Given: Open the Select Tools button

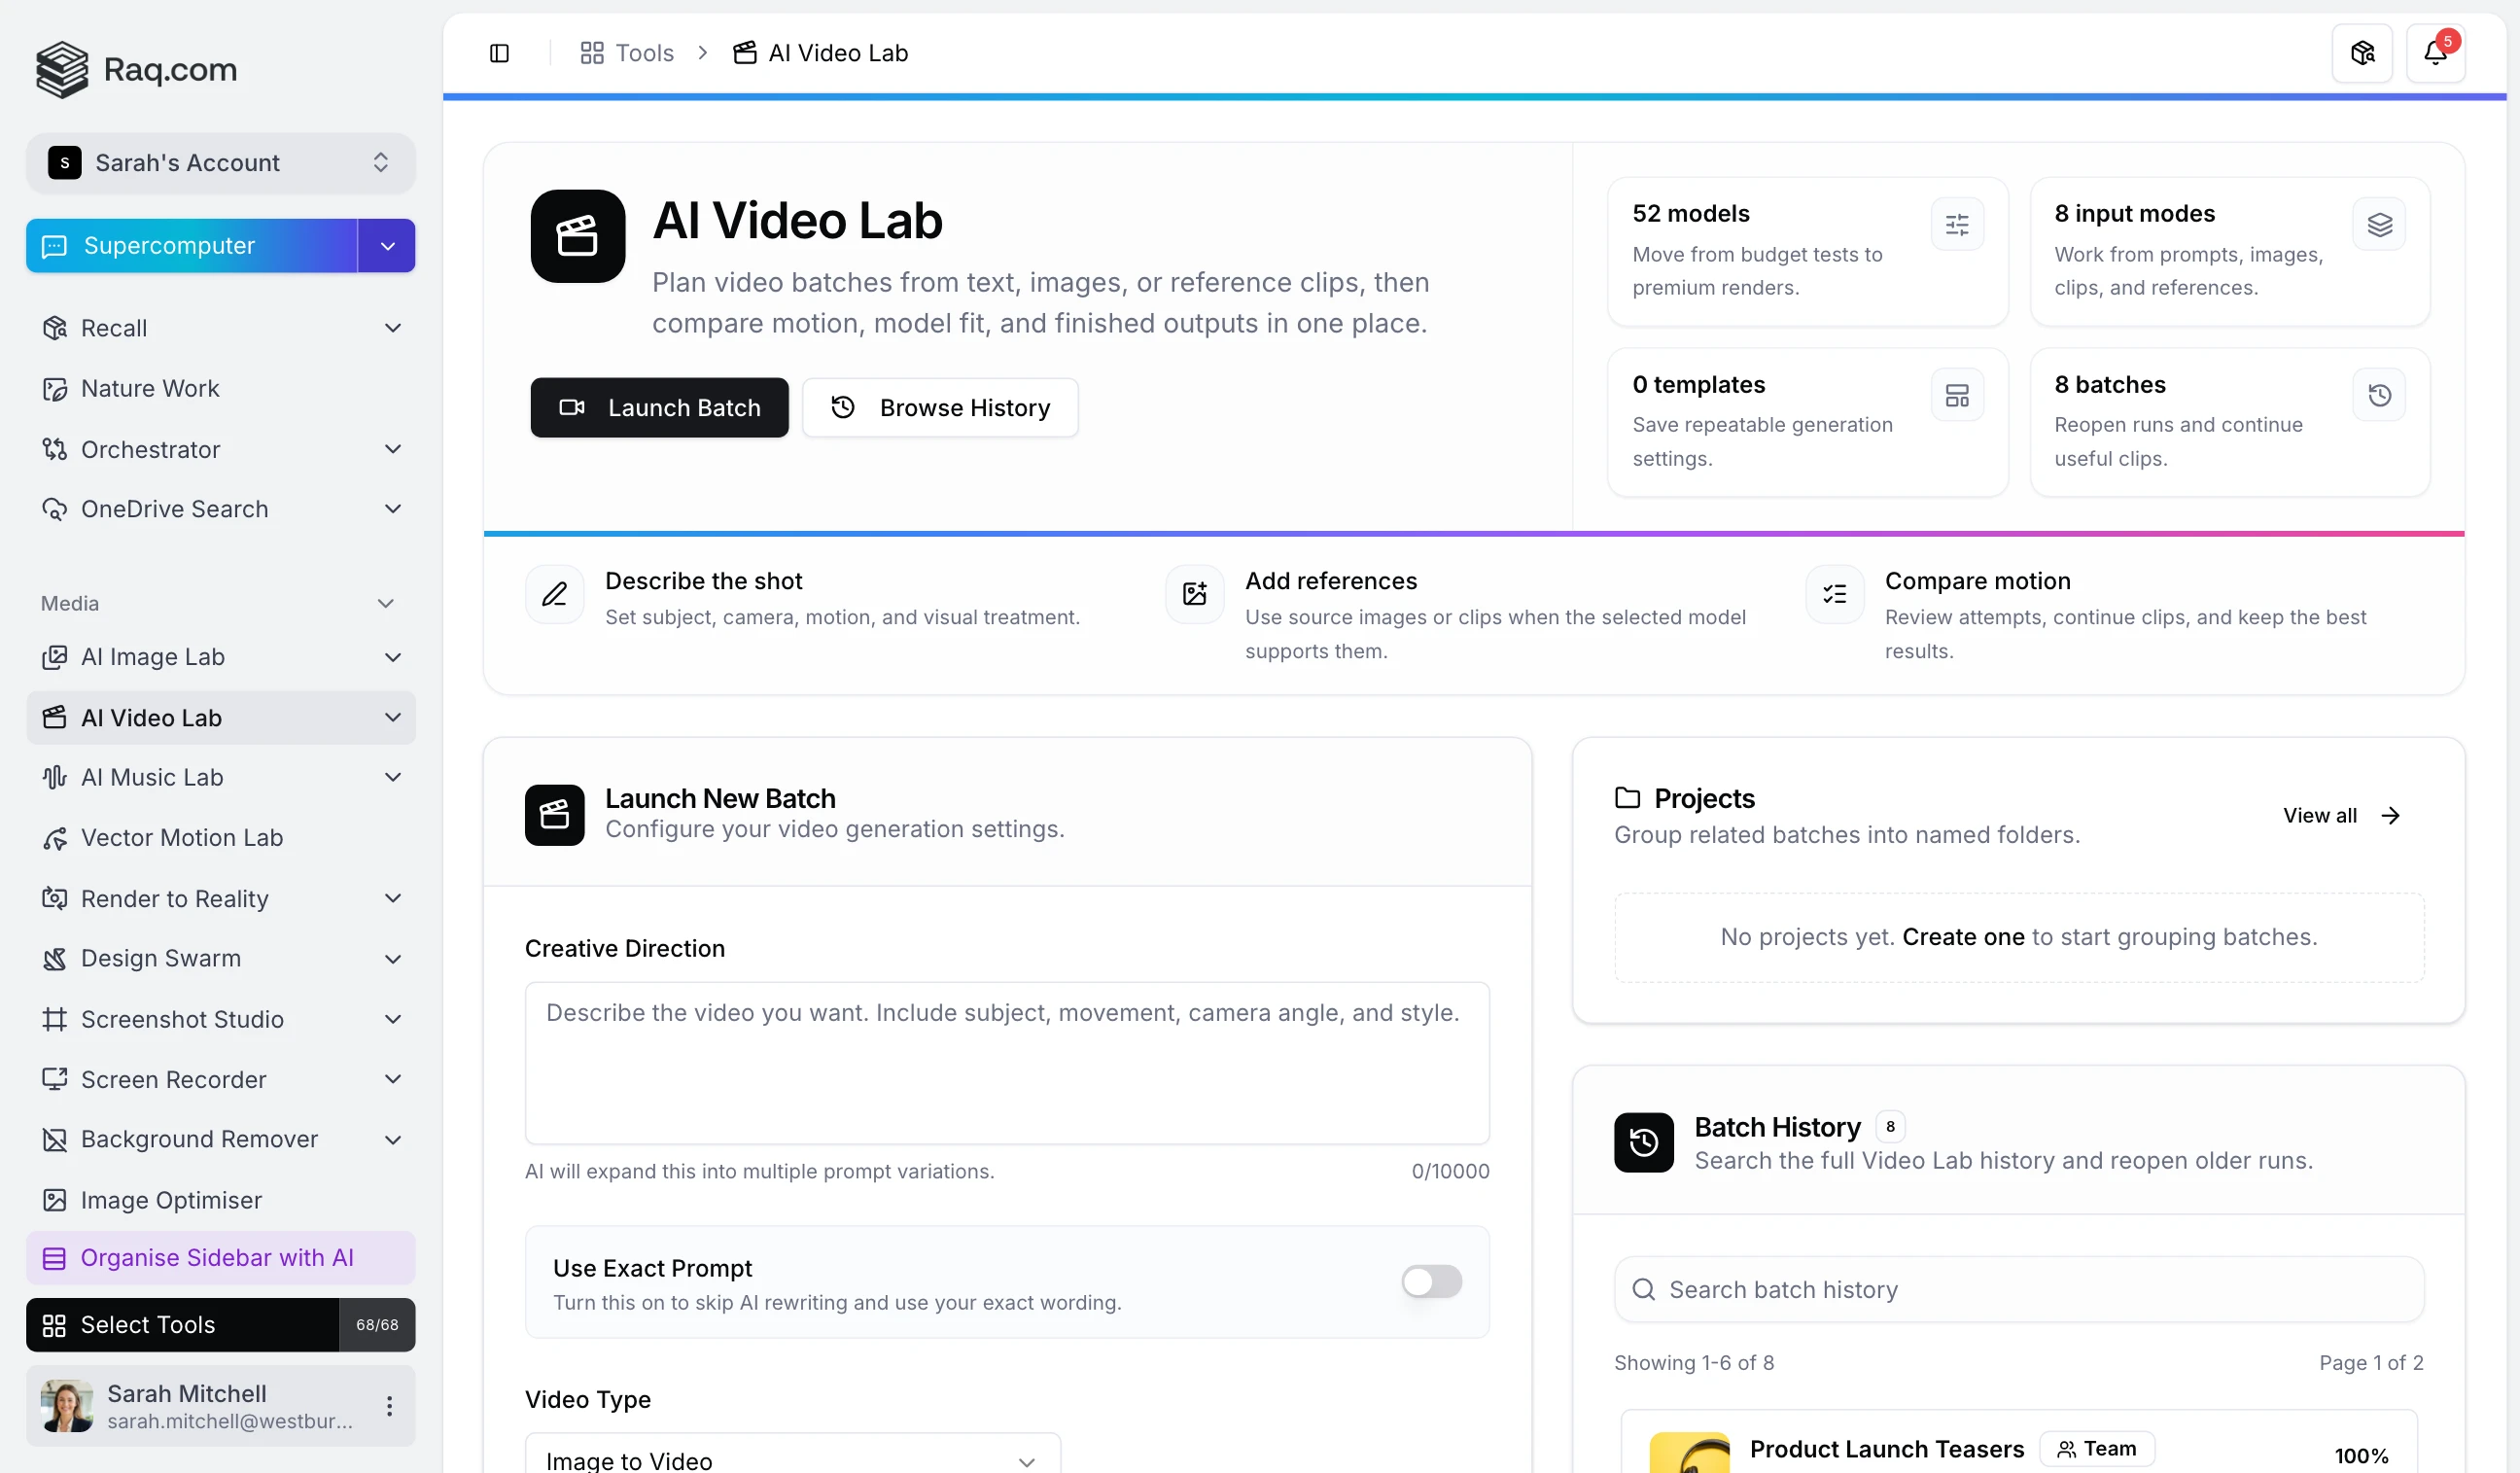Looking at the screenshot, I should (182, 1325).
